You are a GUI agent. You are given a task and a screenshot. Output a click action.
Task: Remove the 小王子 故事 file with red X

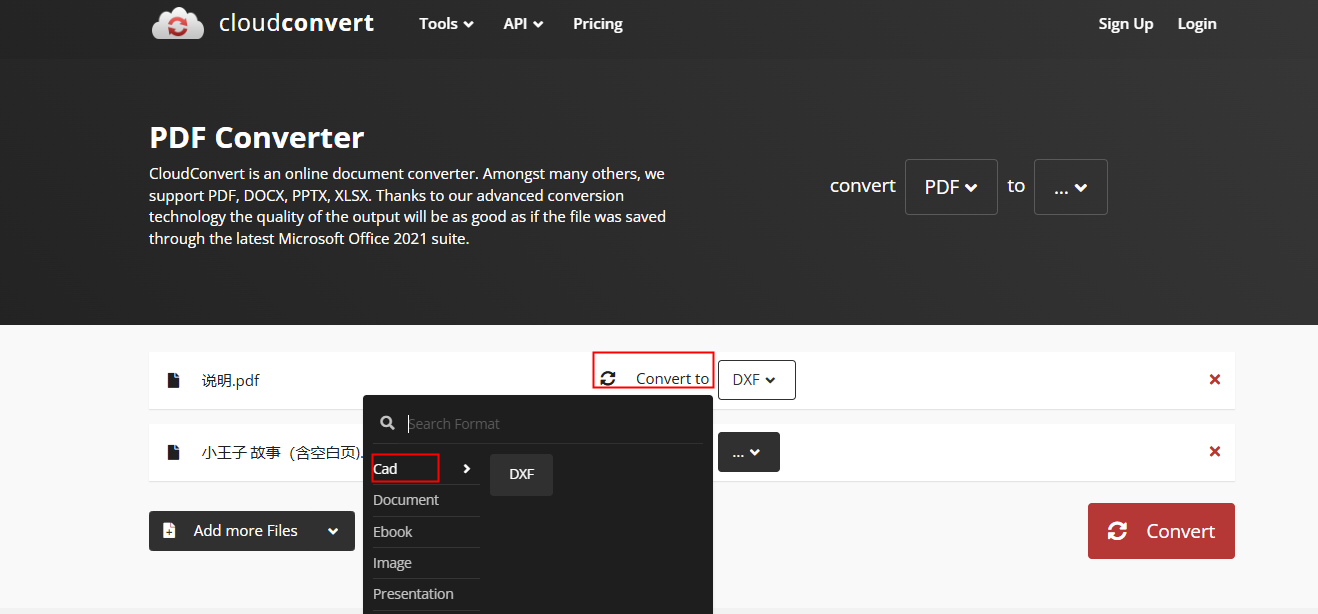(1215, 451)
